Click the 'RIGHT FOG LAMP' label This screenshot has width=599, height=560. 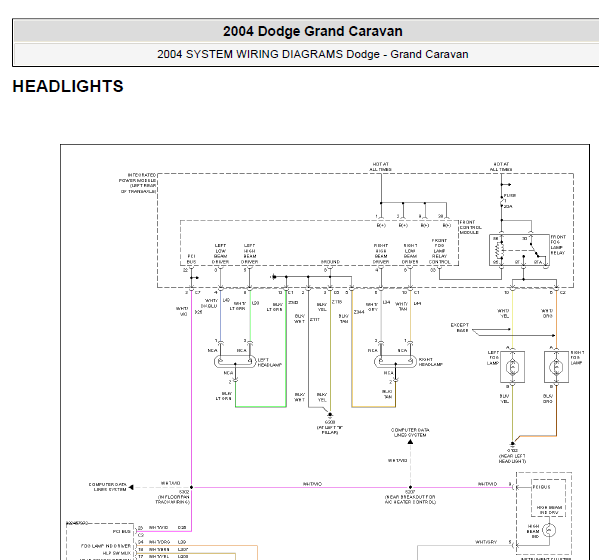tap(577, 358)
